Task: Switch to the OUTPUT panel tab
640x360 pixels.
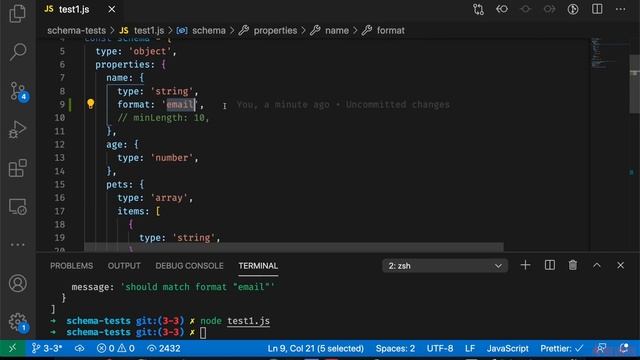Action: pos(124,266)
